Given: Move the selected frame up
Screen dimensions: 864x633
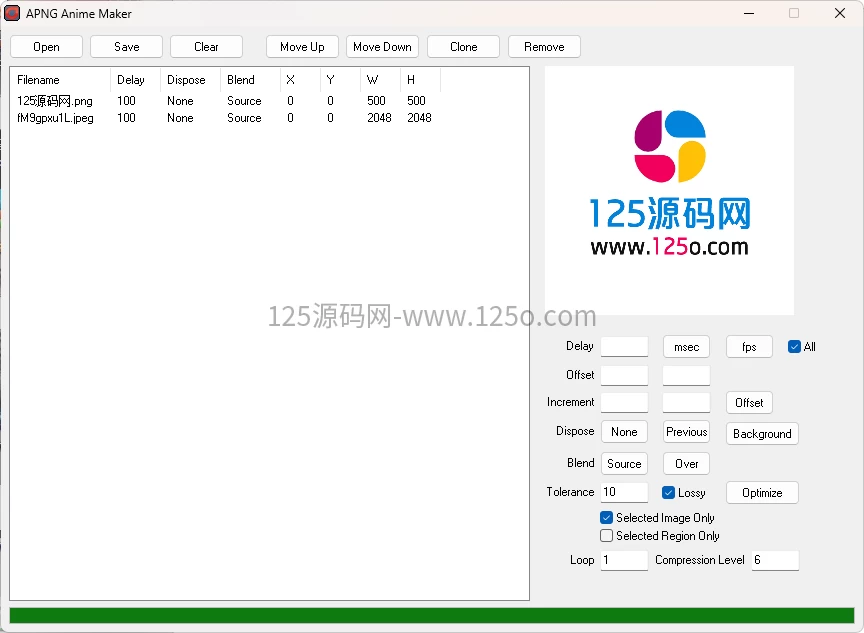Looking at the screenshot, I should click(302, 46).
